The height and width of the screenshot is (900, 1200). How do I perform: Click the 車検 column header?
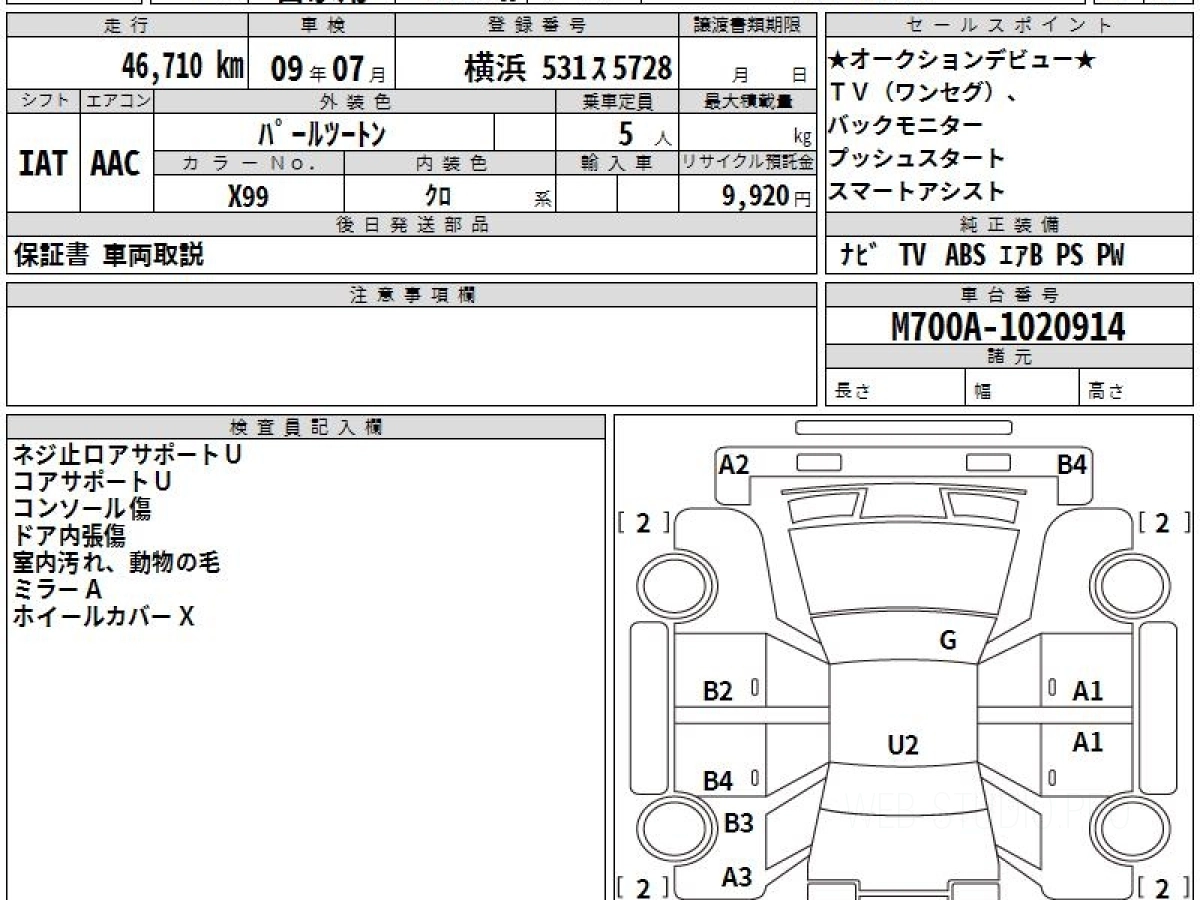[323, 26]
